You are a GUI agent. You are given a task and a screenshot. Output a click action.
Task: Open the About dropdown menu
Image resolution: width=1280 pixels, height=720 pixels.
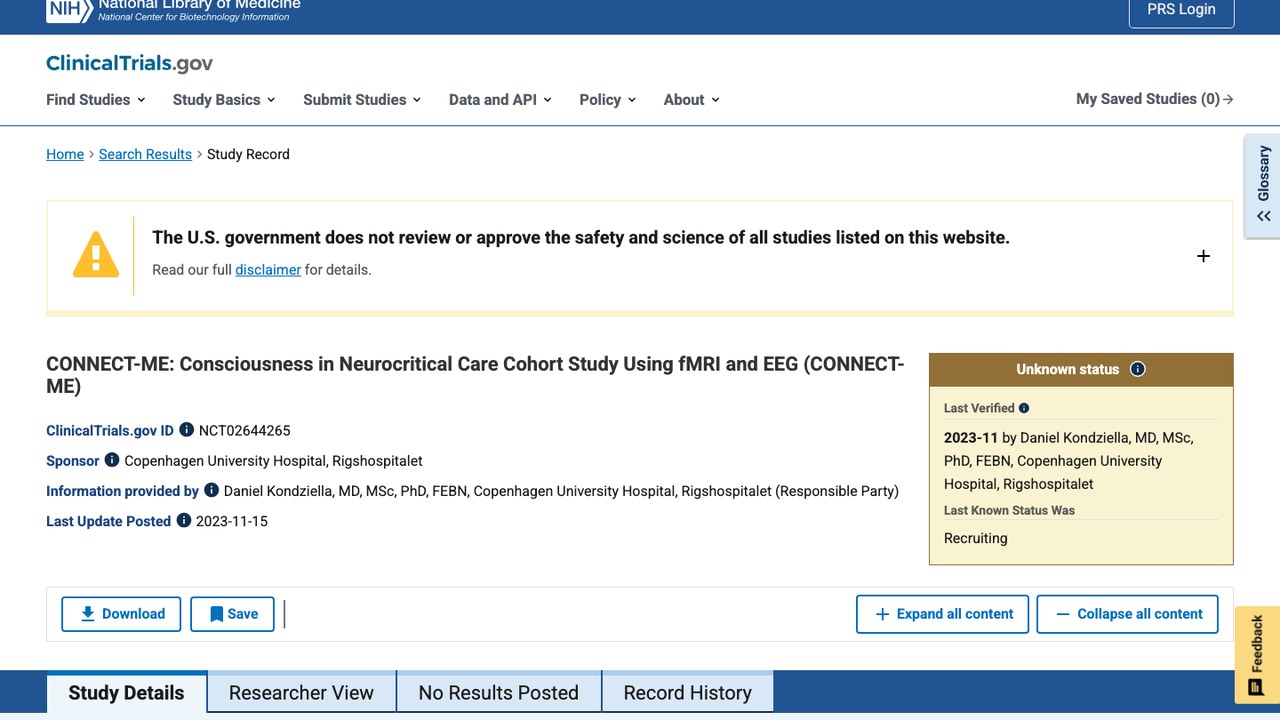pos(692,99)
